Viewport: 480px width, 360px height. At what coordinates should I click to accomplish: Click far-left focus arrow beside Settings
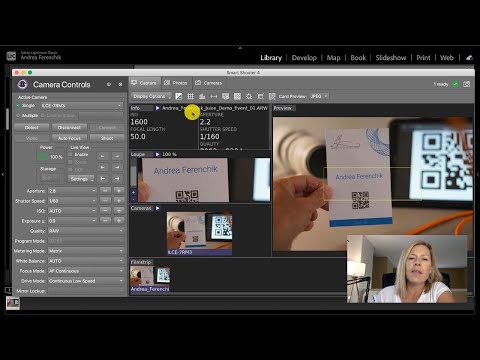pyautogui.click(x=103, y=179)
